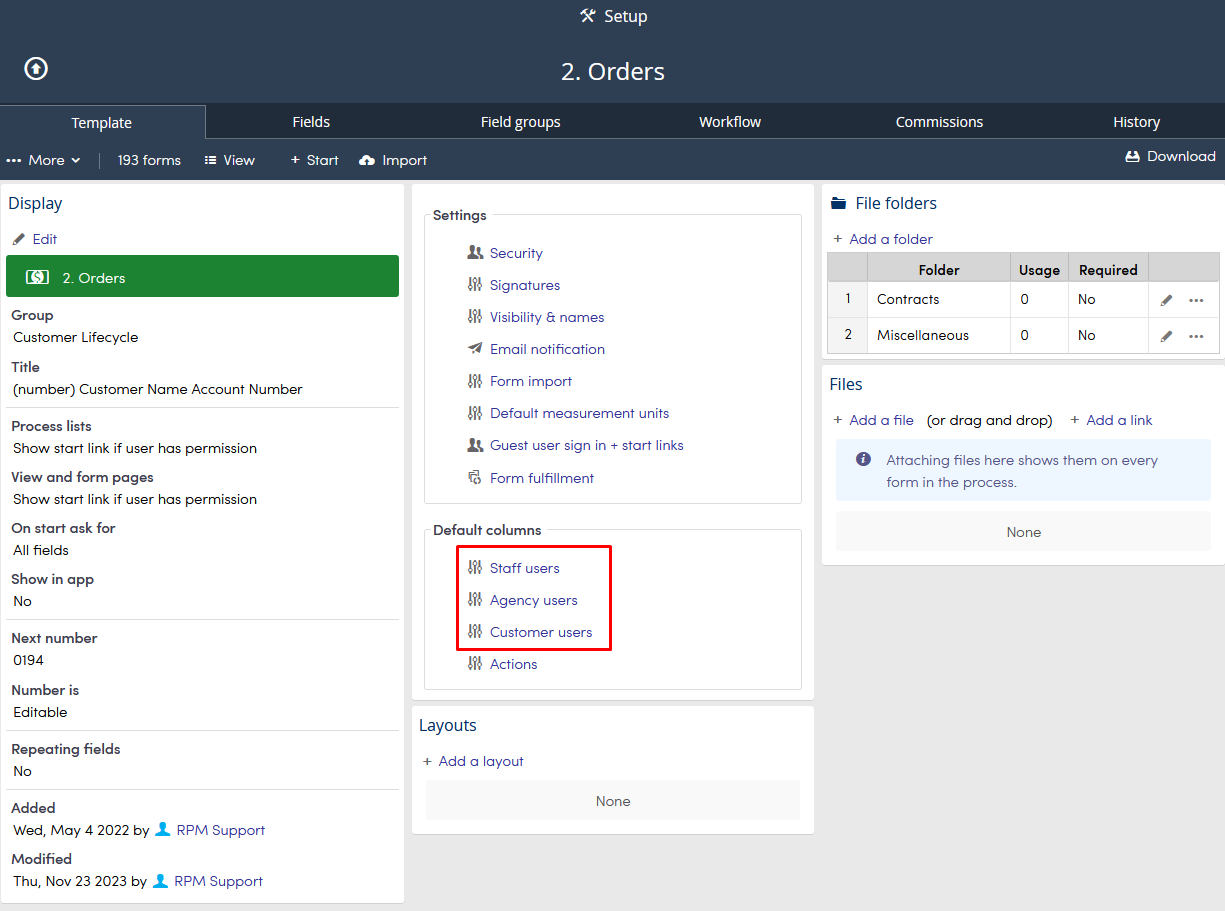The image size is (1225, 911).
Task: Open the three-dot menu for Miscellaneous folder
Action: [1196, 336]
